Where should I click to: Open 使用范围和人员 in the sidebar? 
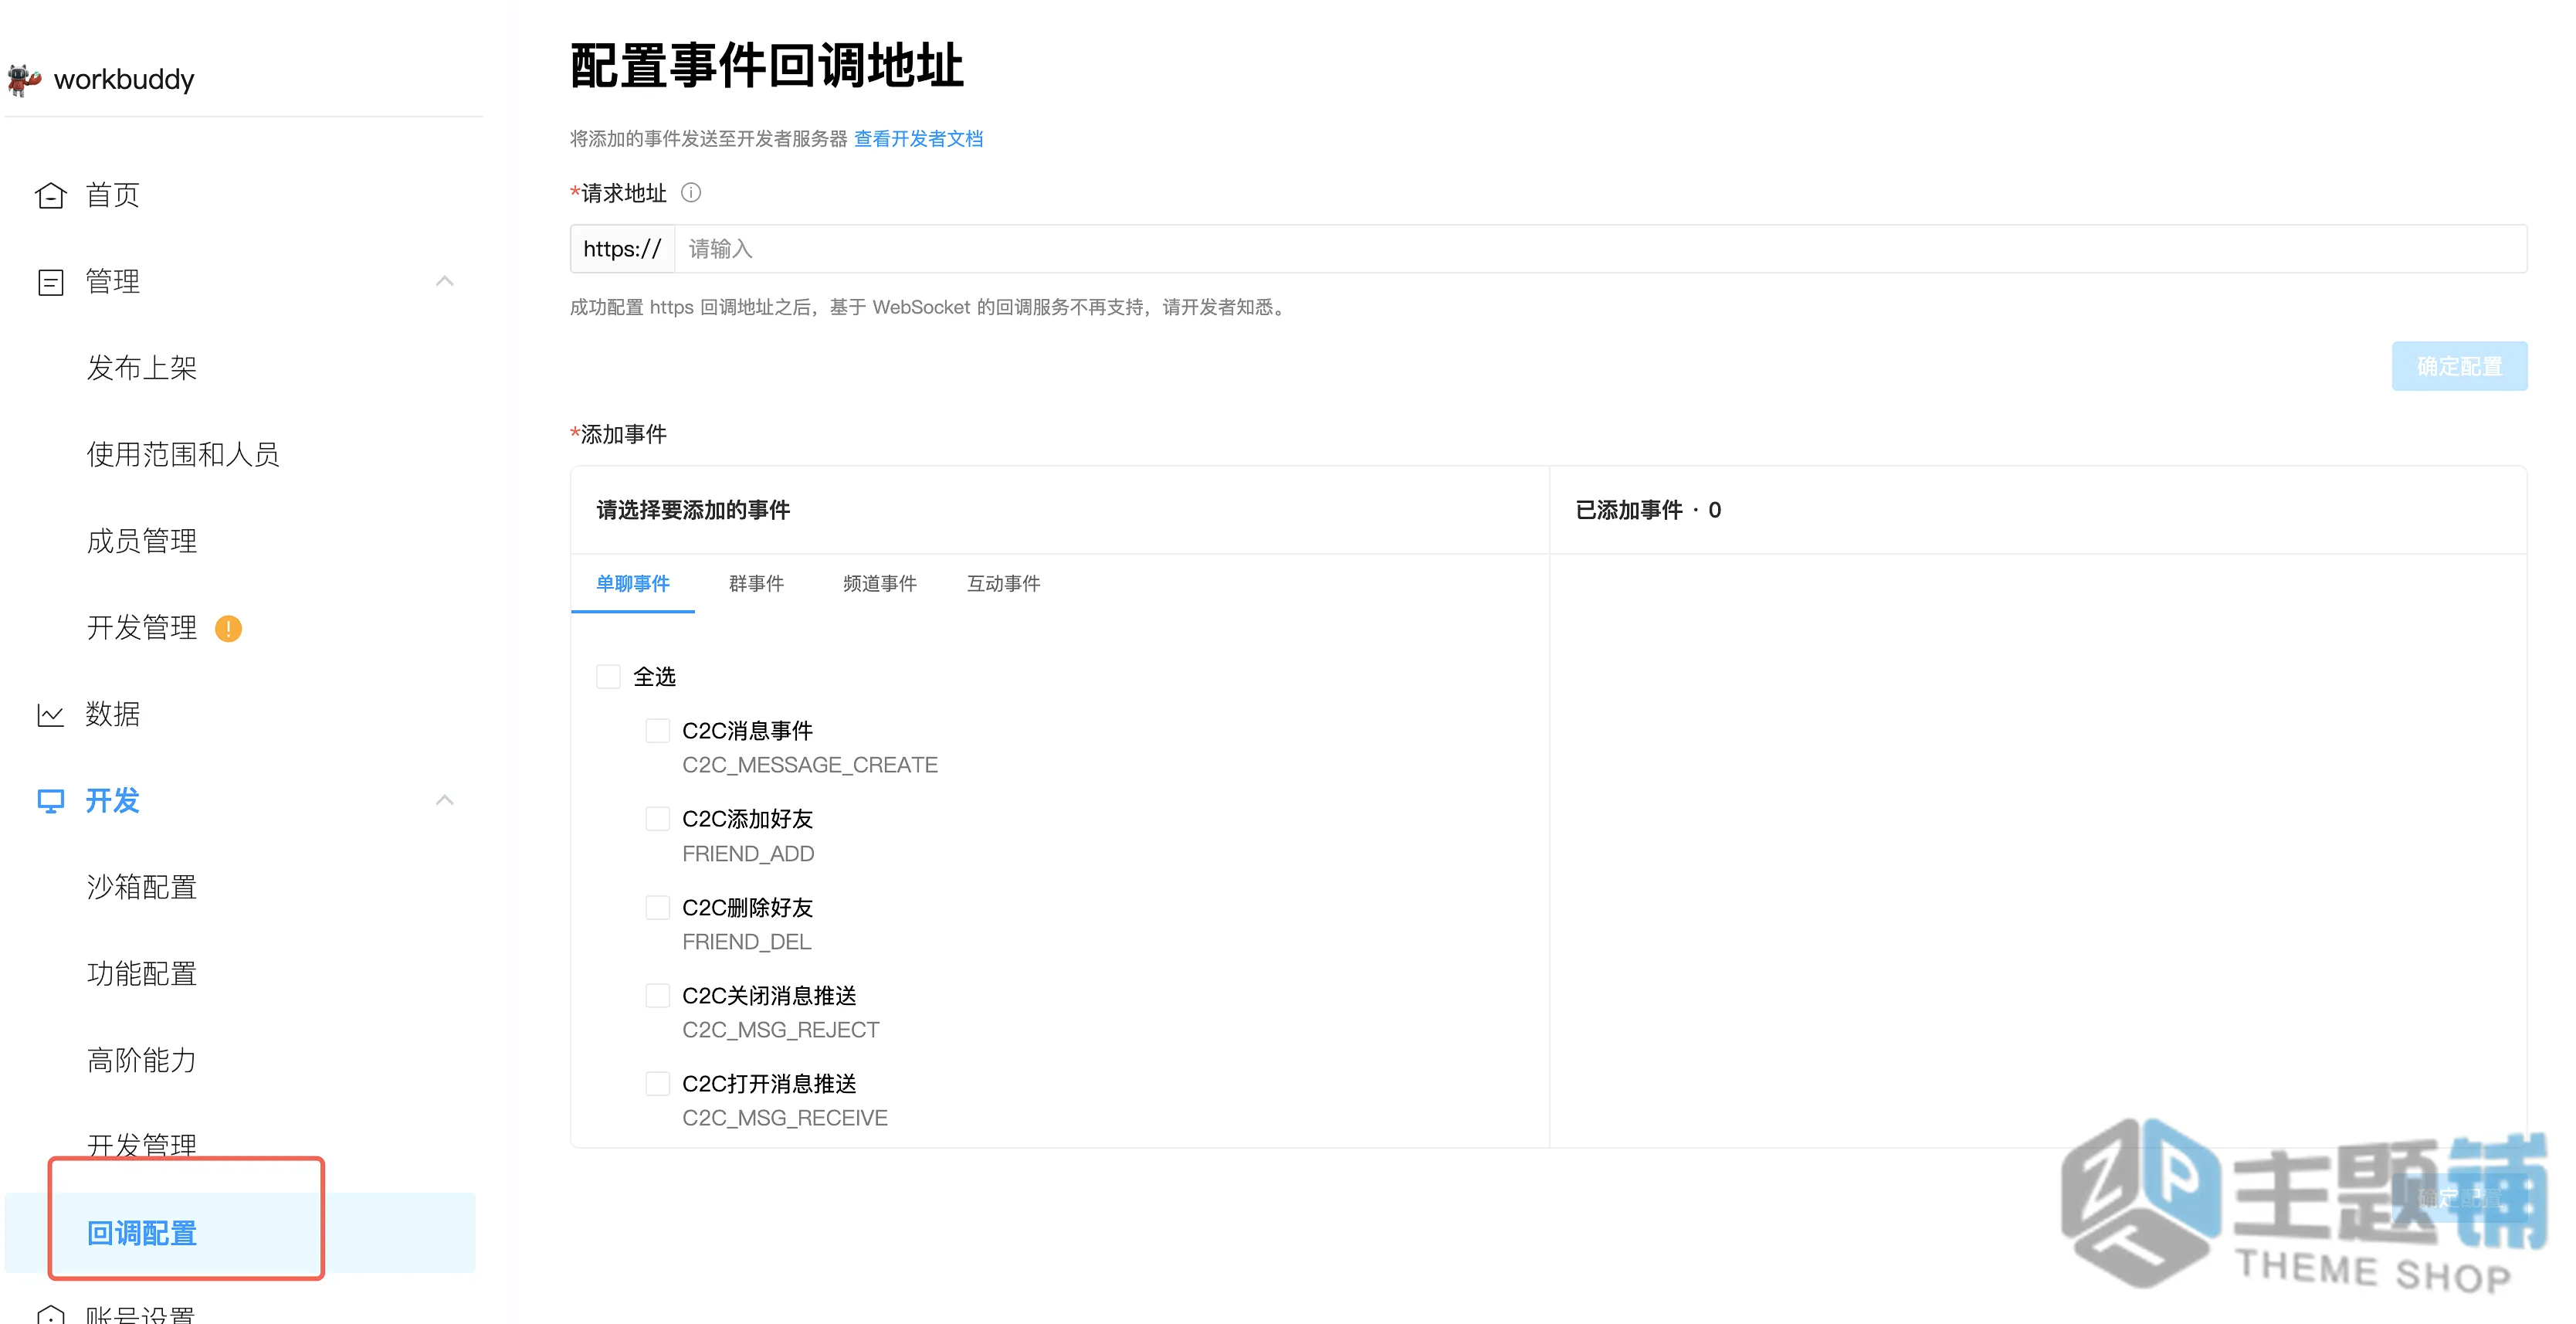(x=183, y=455)
